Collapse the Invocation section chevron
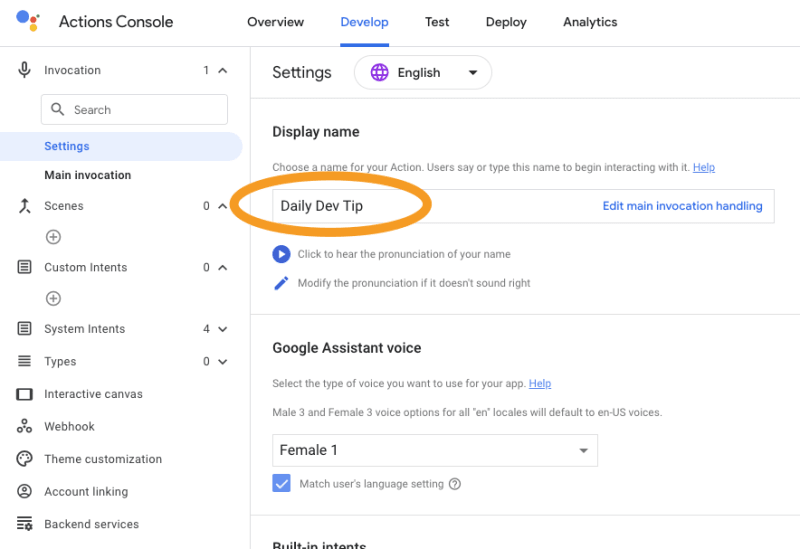 coord(222,70)
